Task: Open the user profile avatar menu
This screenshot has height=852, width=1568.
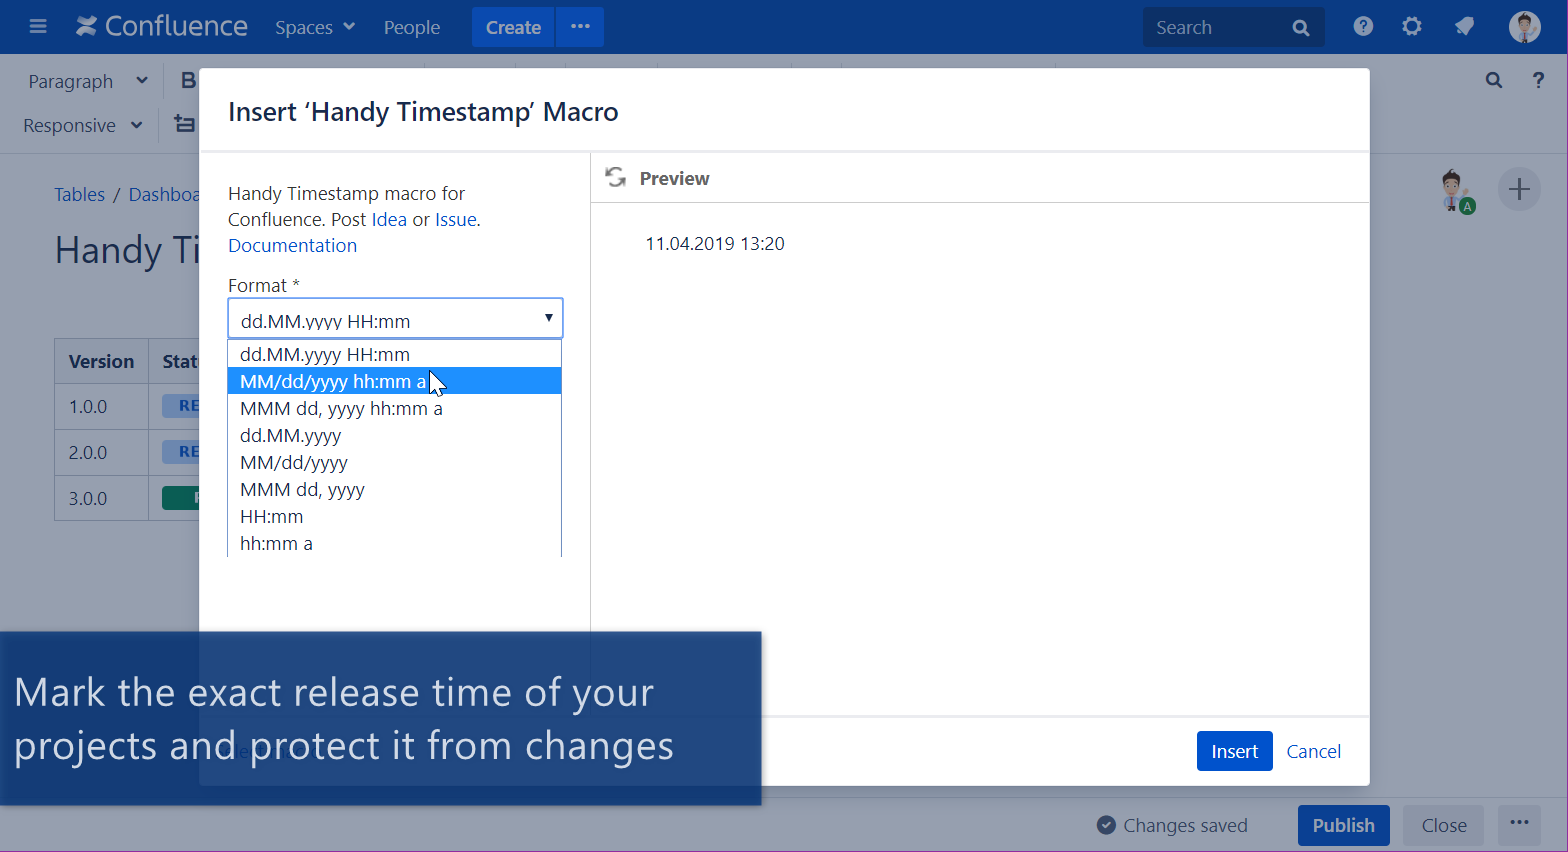Action: pyautogui.click(x=1525, y=27)
